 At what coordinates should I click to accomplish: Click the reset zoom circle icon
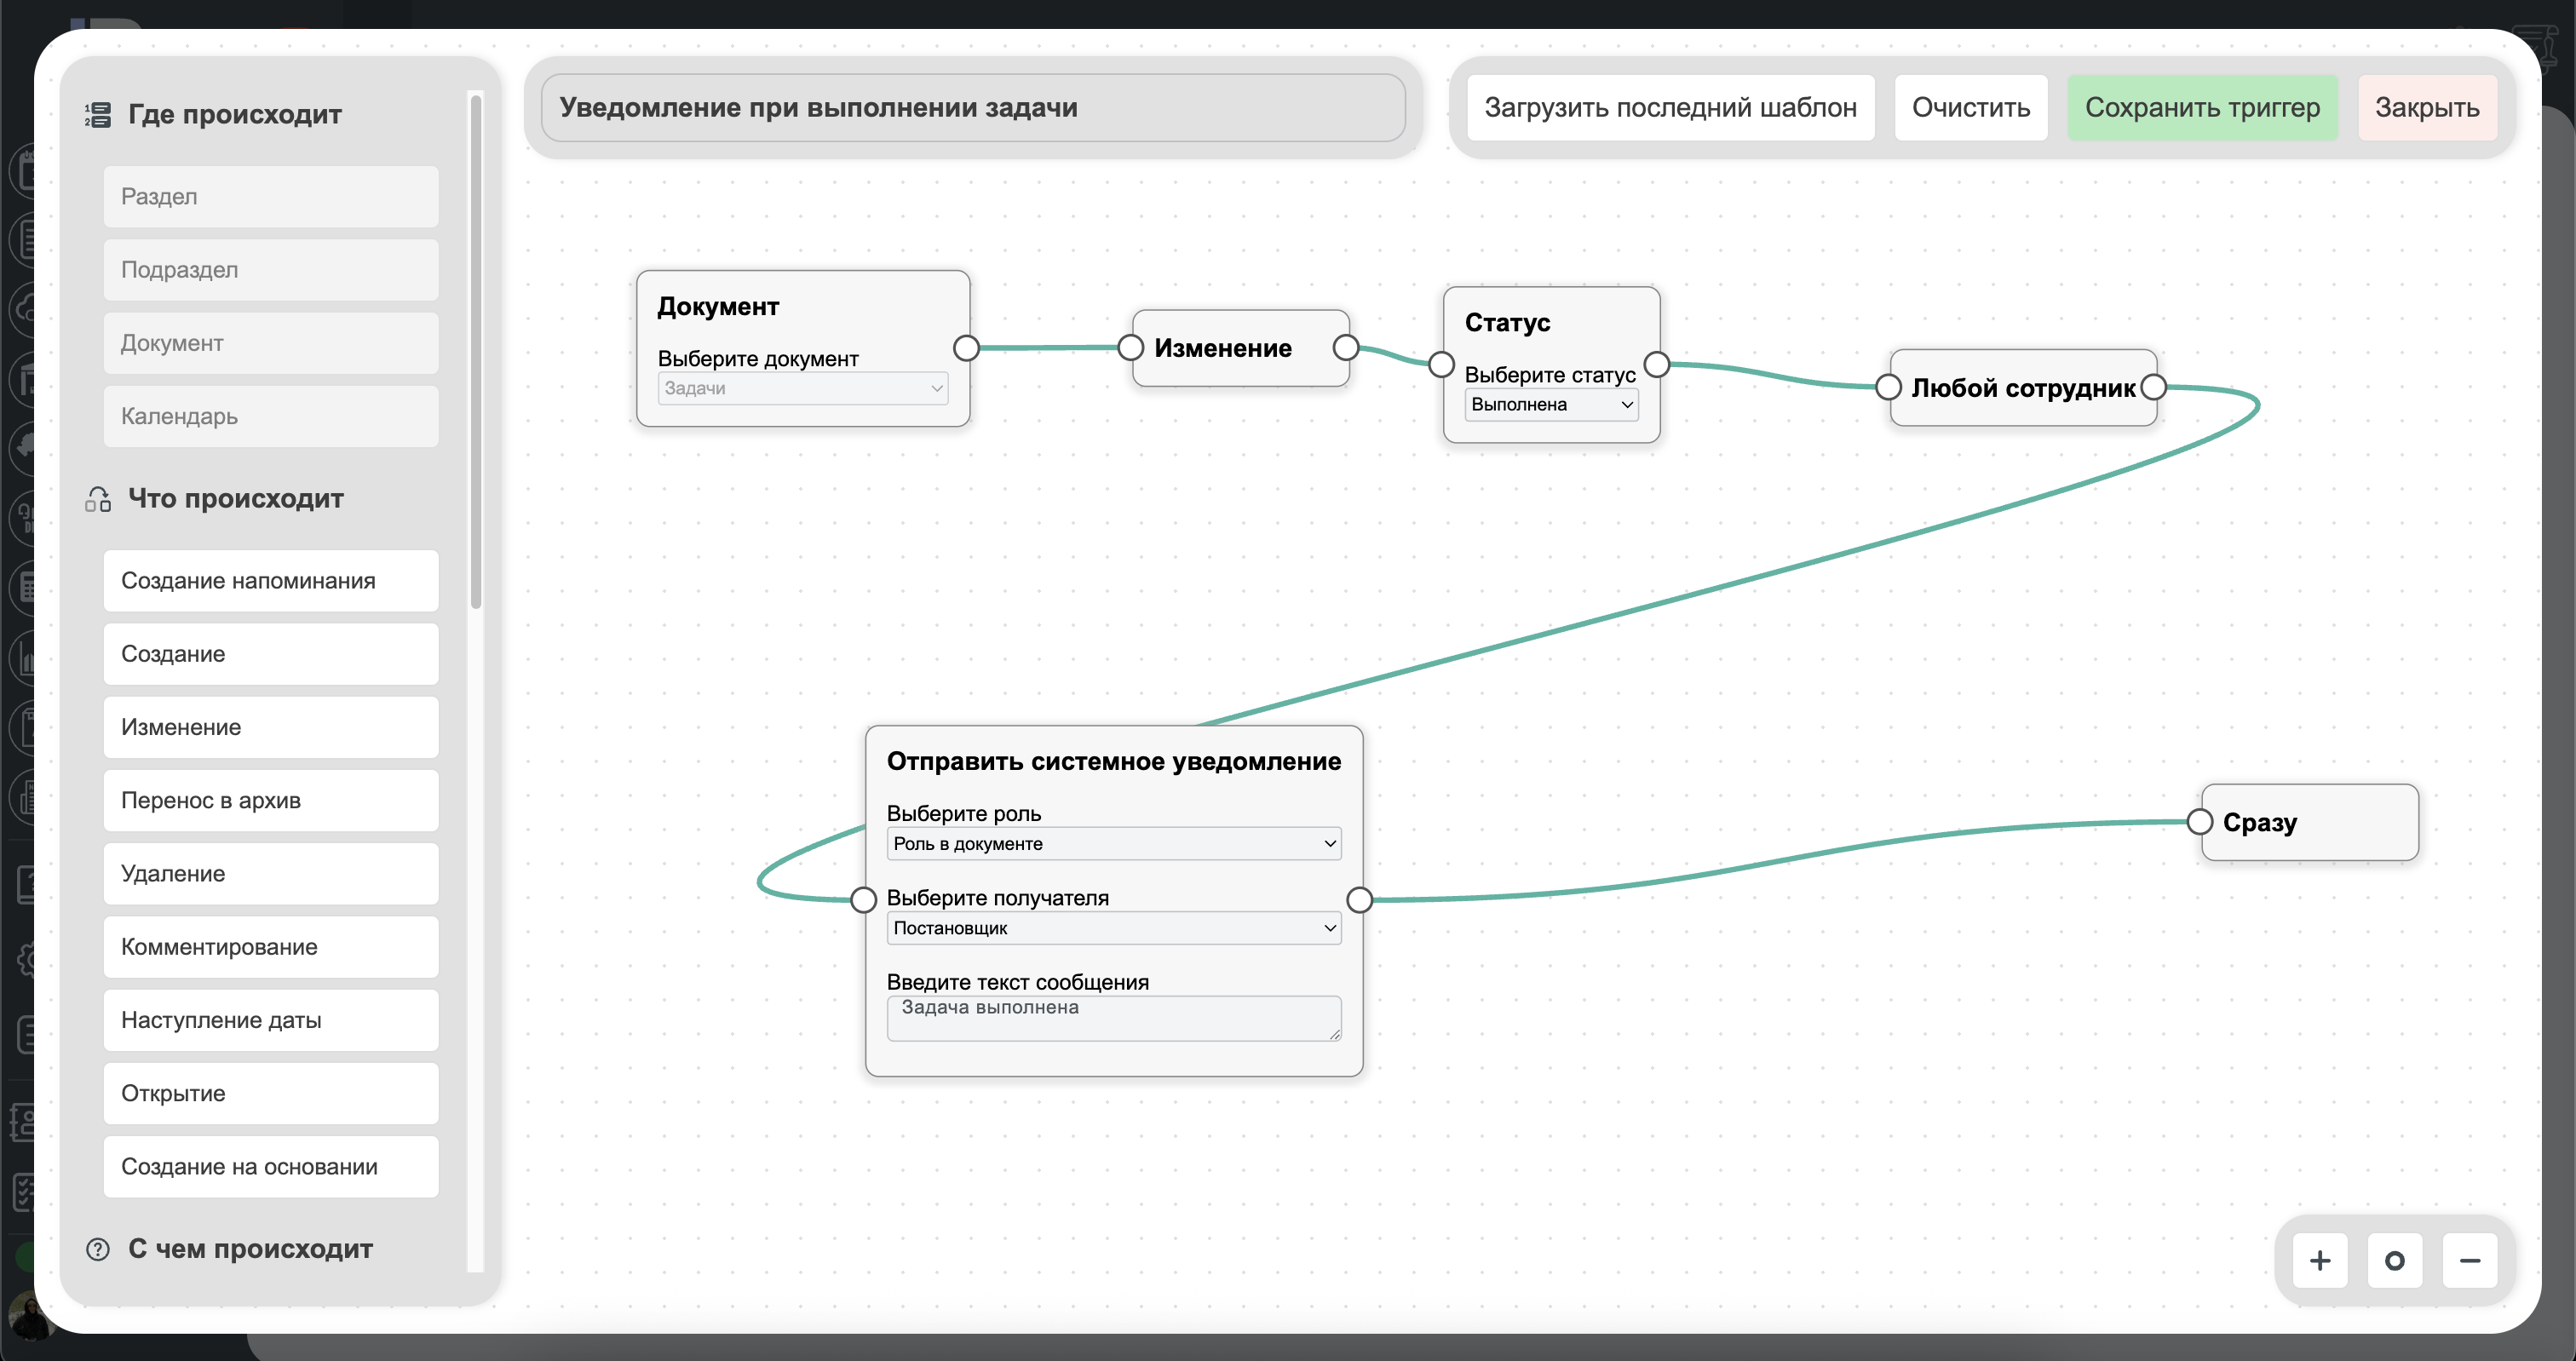click(2394, 1260)
